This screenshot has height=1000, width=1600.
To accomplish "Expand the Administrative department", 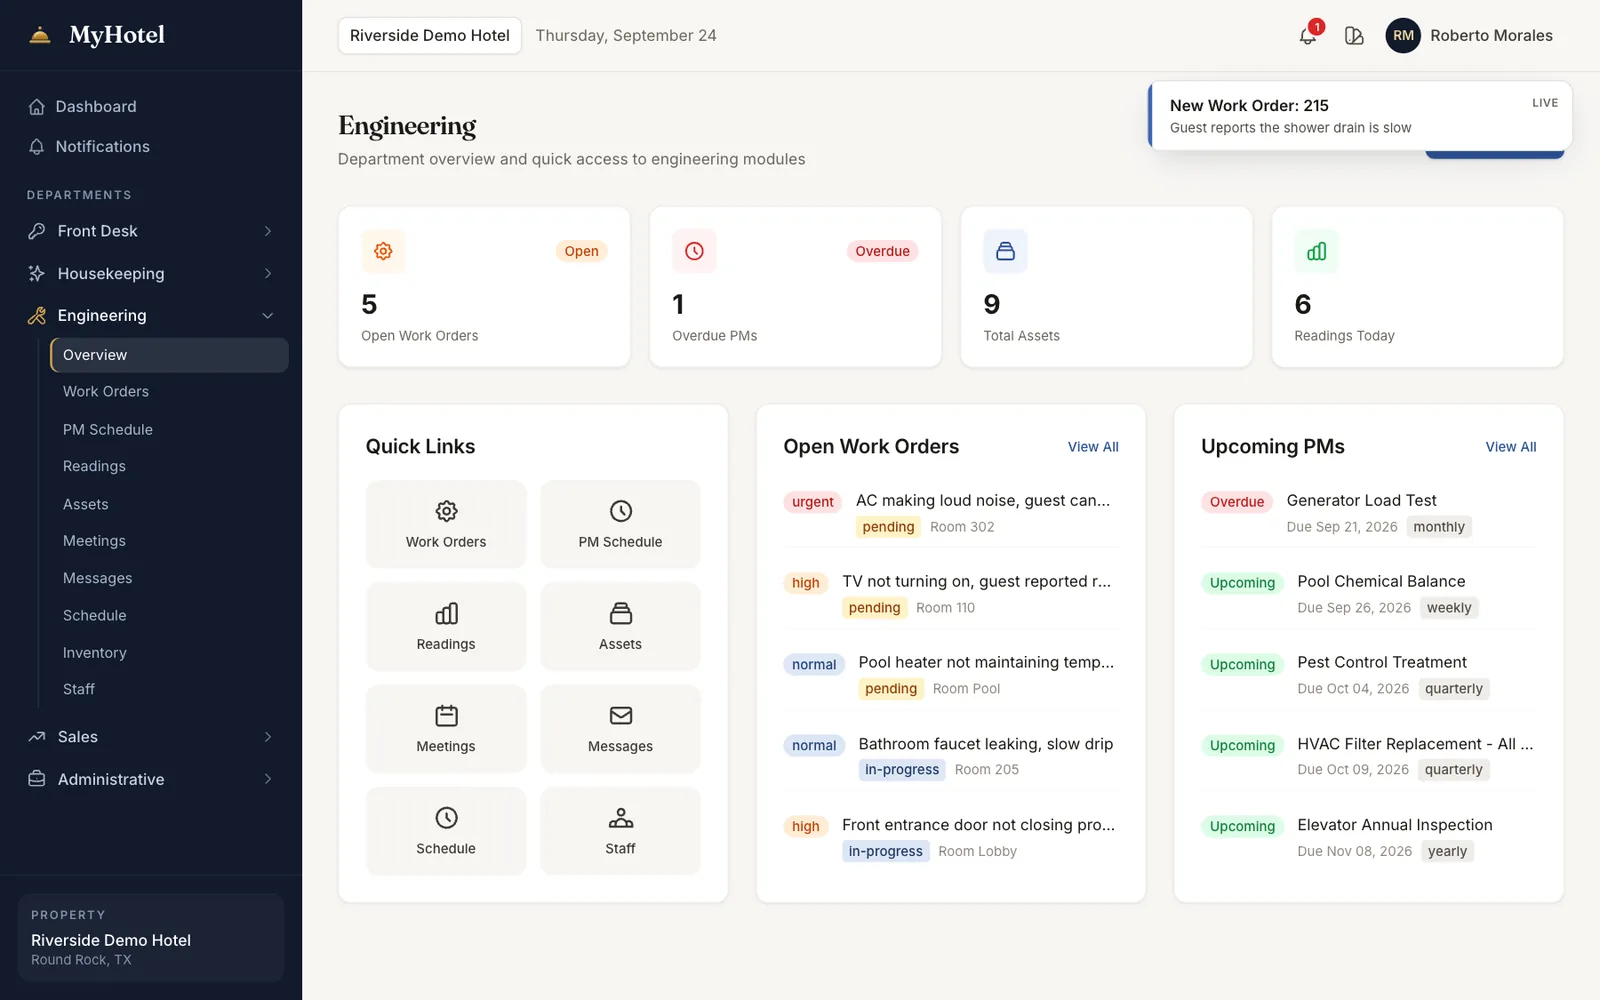I will (x=151, y=779).
